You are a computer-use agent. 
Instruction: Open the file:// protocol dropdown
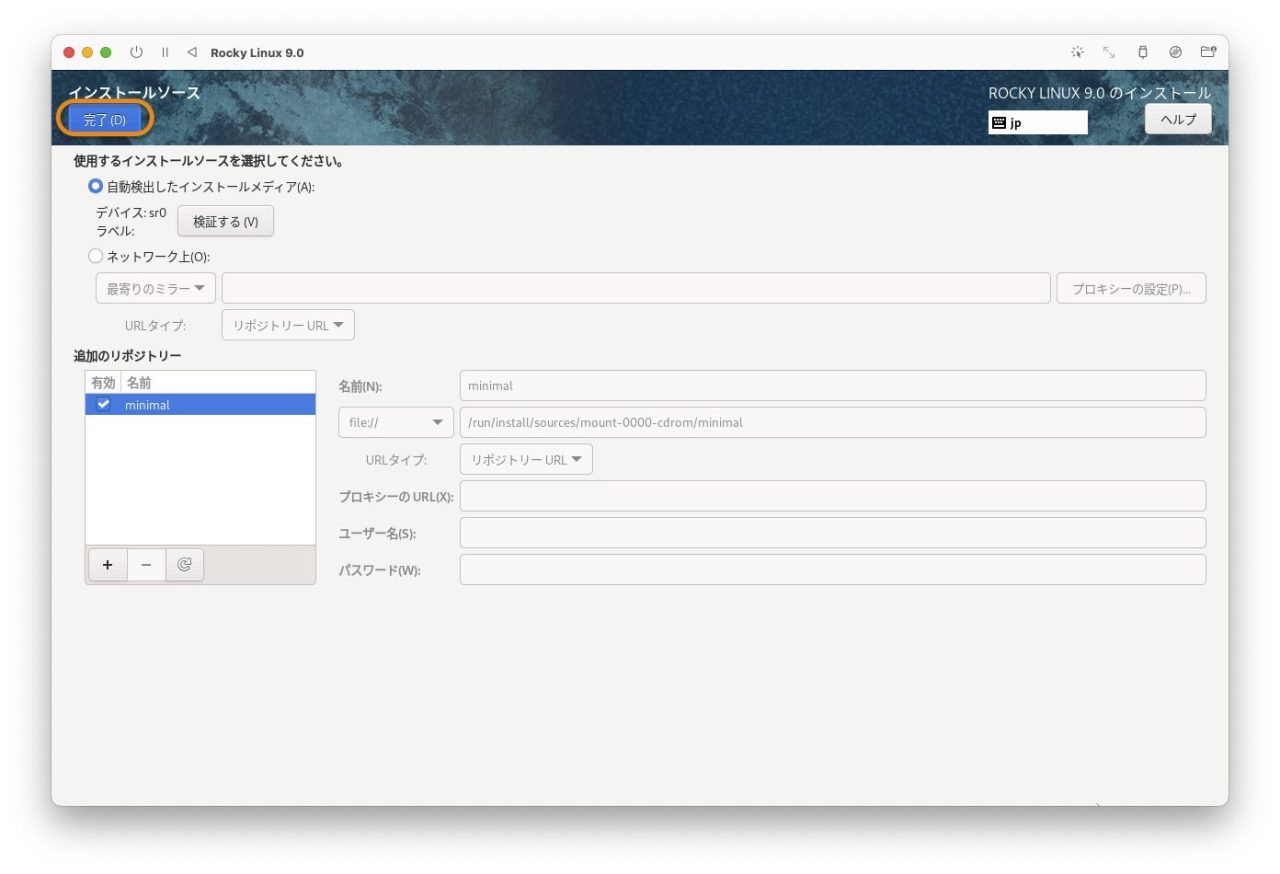395,422
